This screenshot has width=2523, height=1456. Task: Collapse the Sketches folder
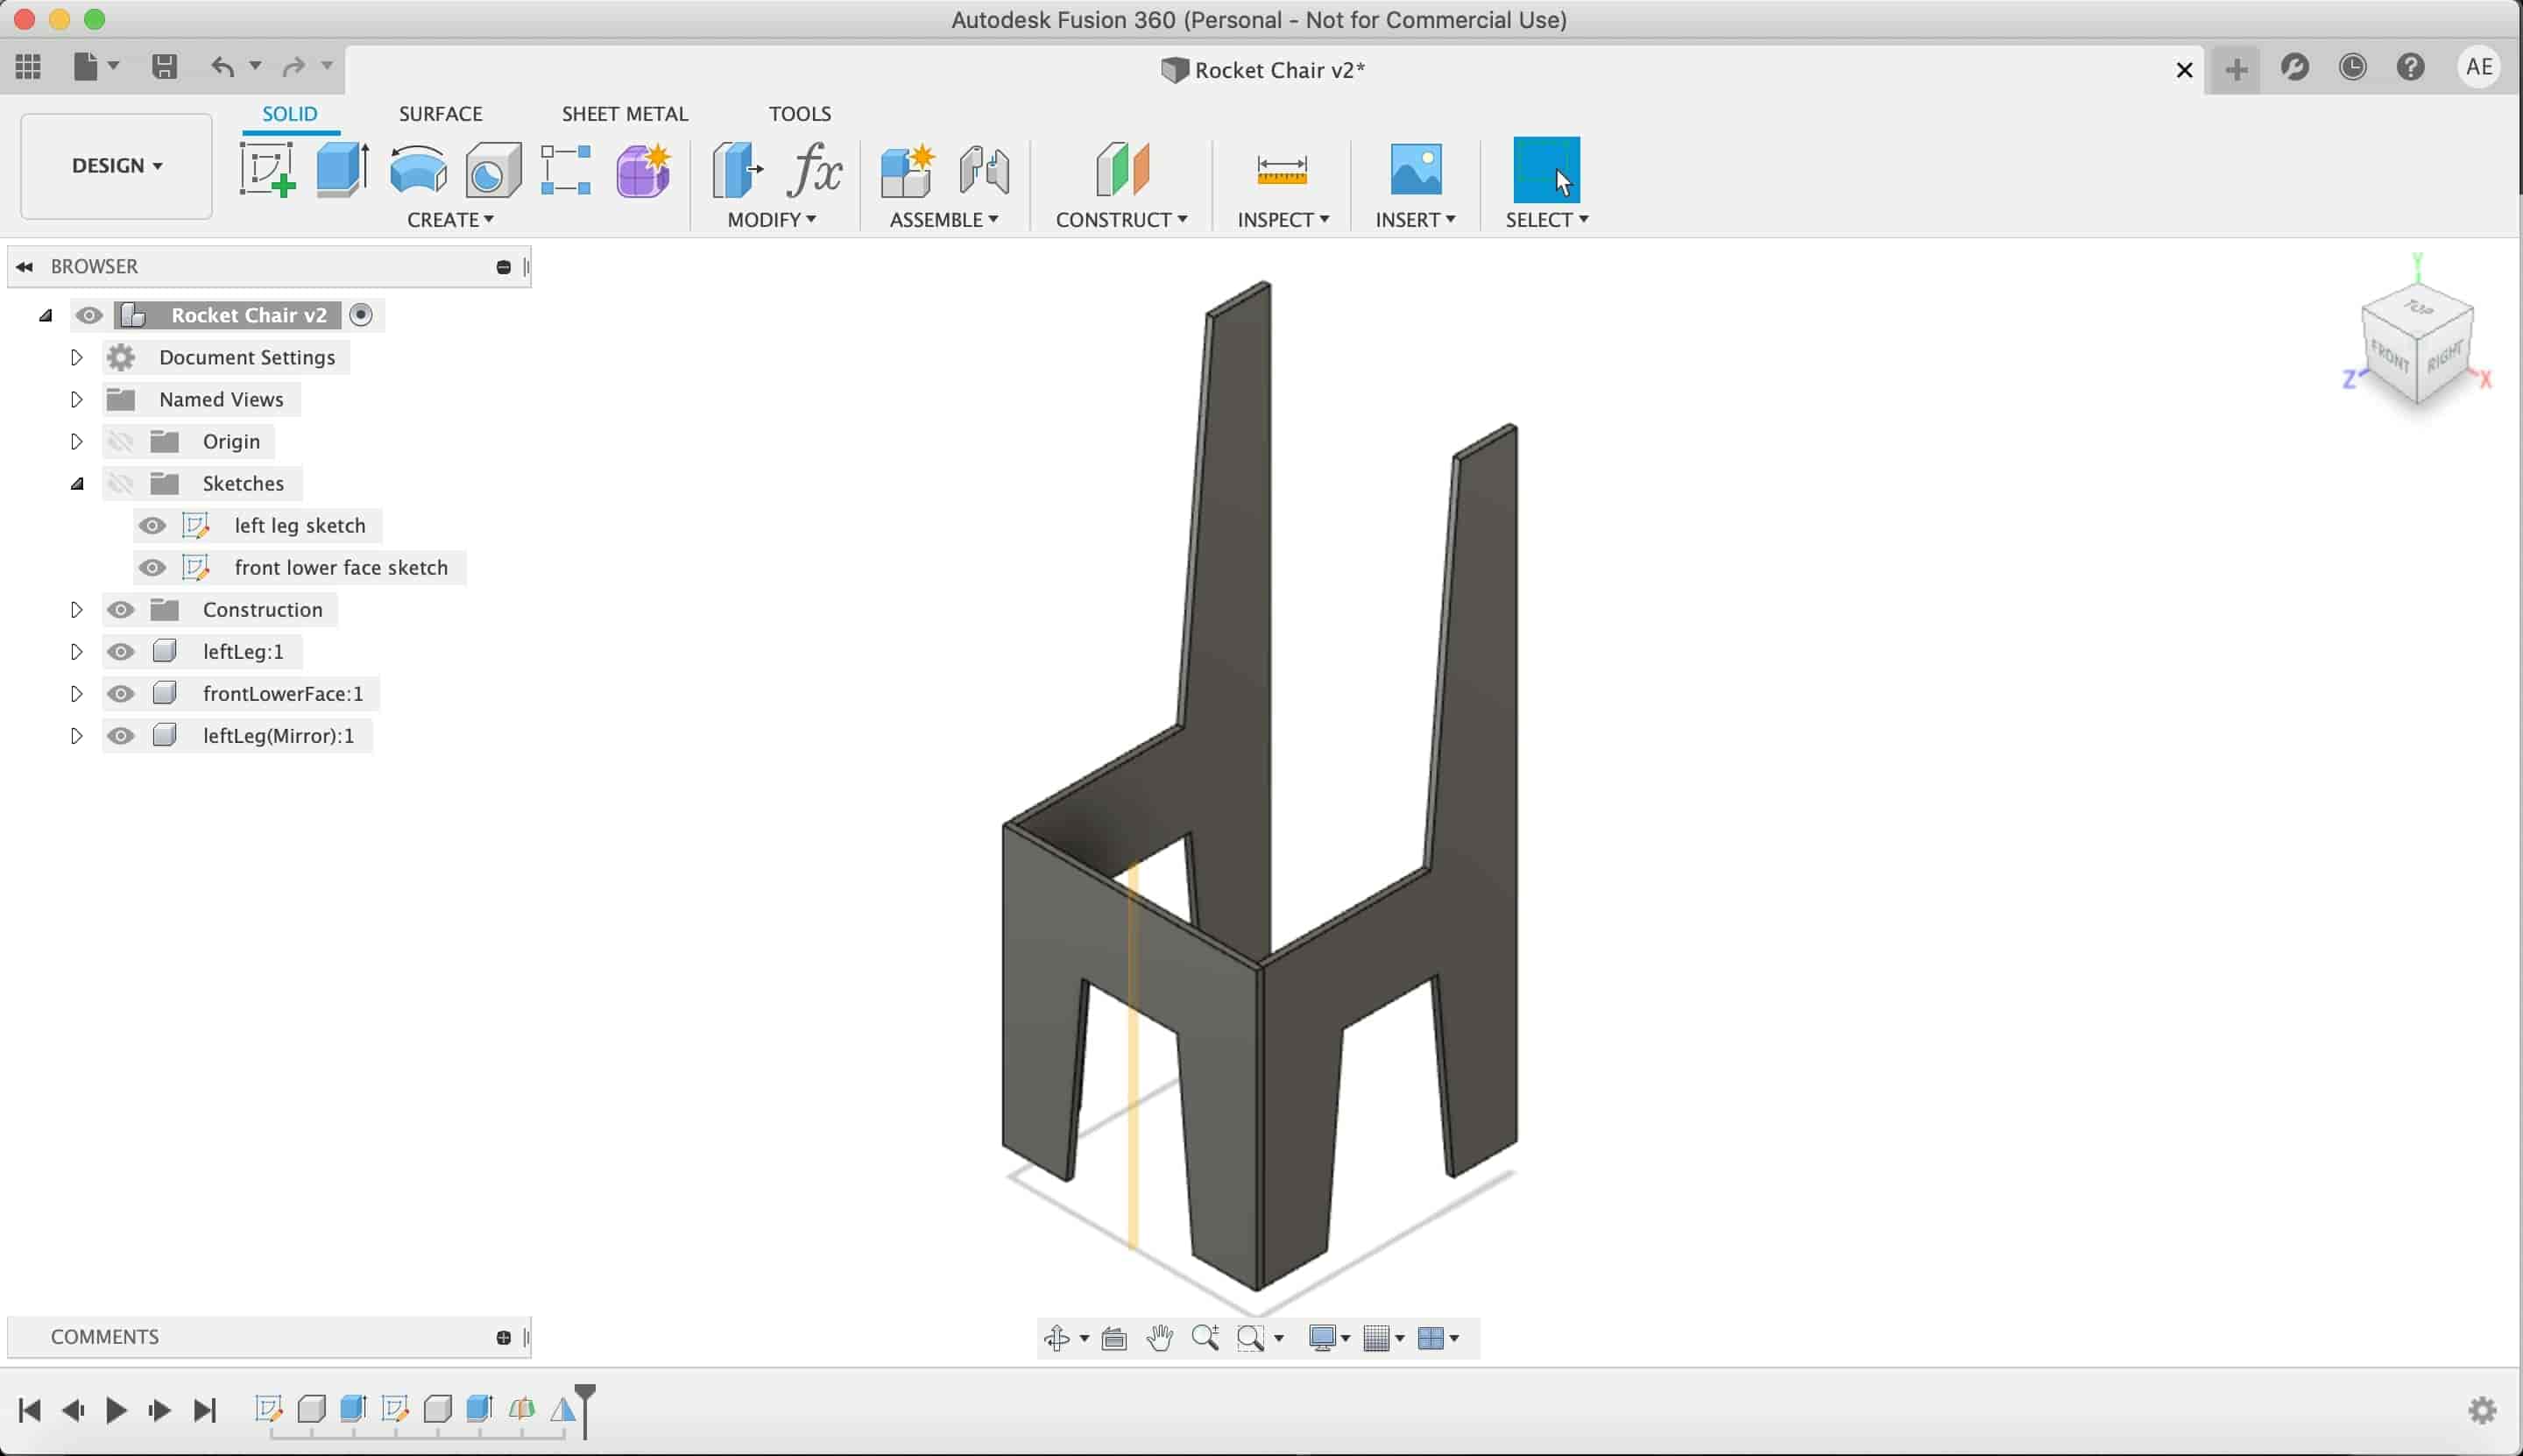coord(77,484)
